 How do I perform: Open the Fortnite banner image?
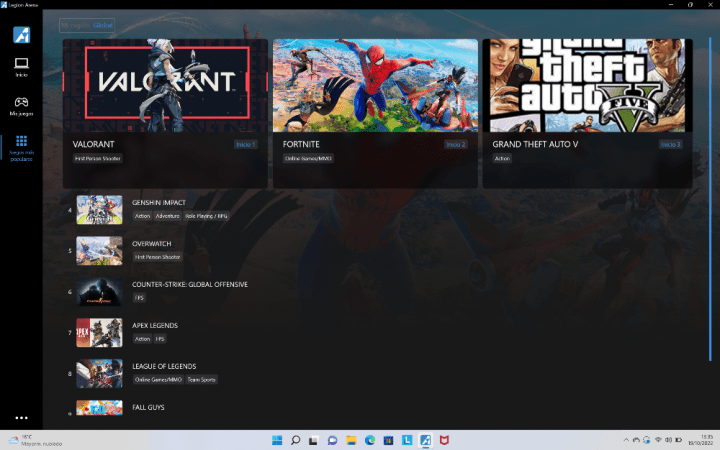click(375, 86)
